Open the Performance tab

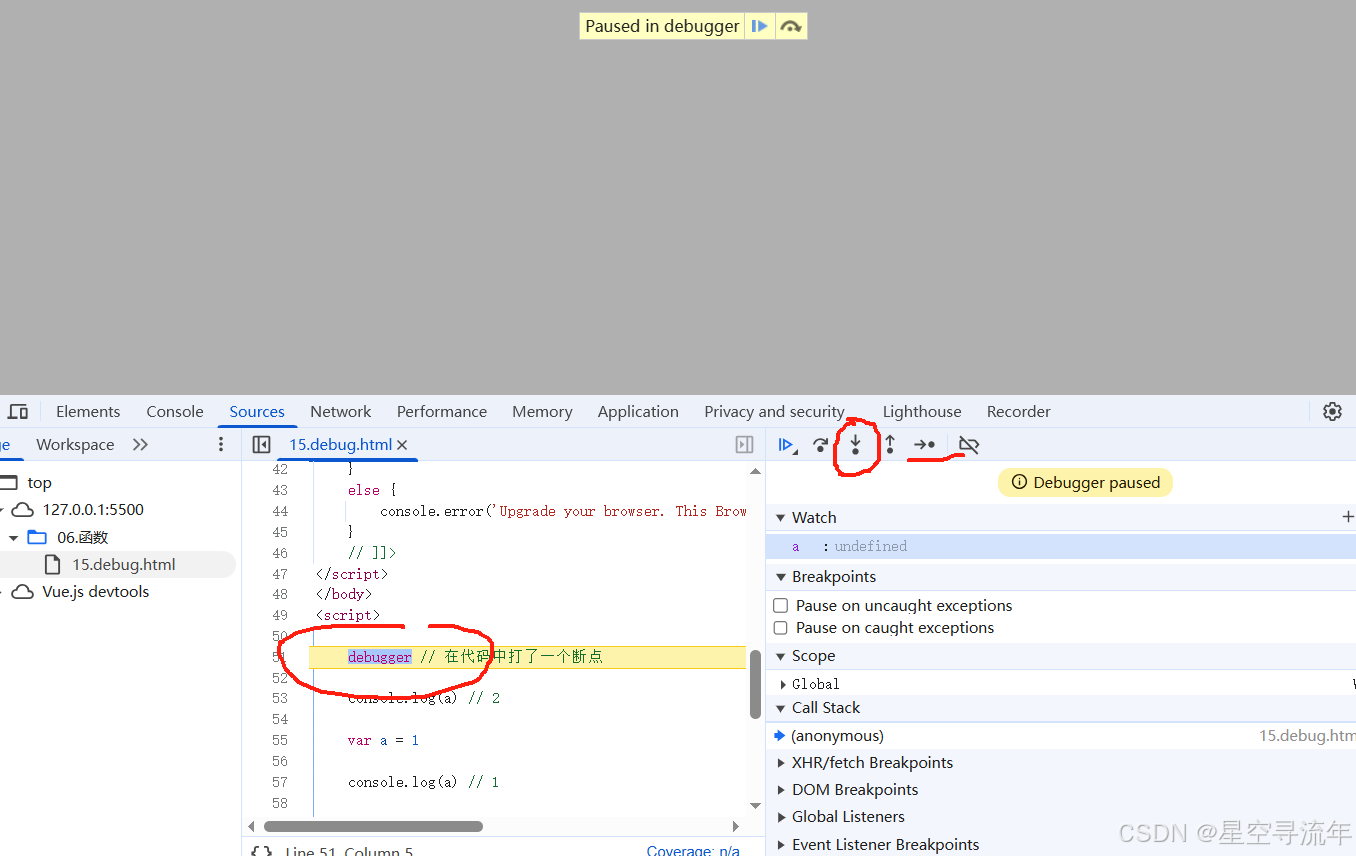pyautogui.click(x=442, y=412)
